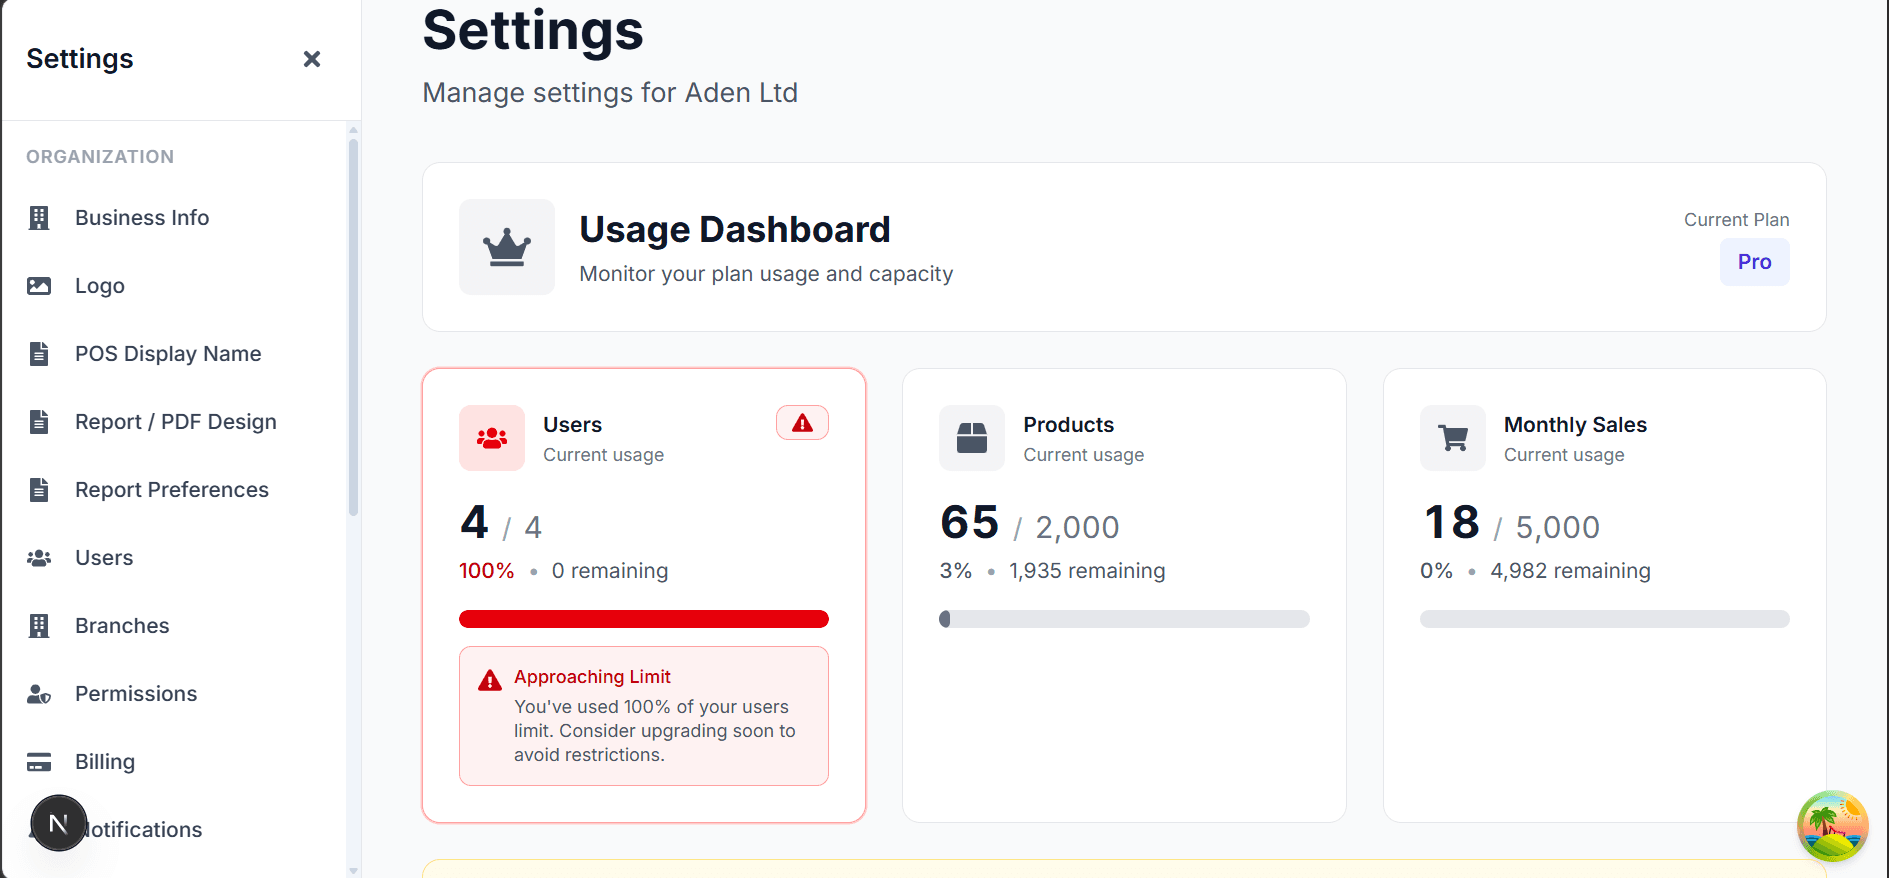Click the red Users usage progress bar

644,619
